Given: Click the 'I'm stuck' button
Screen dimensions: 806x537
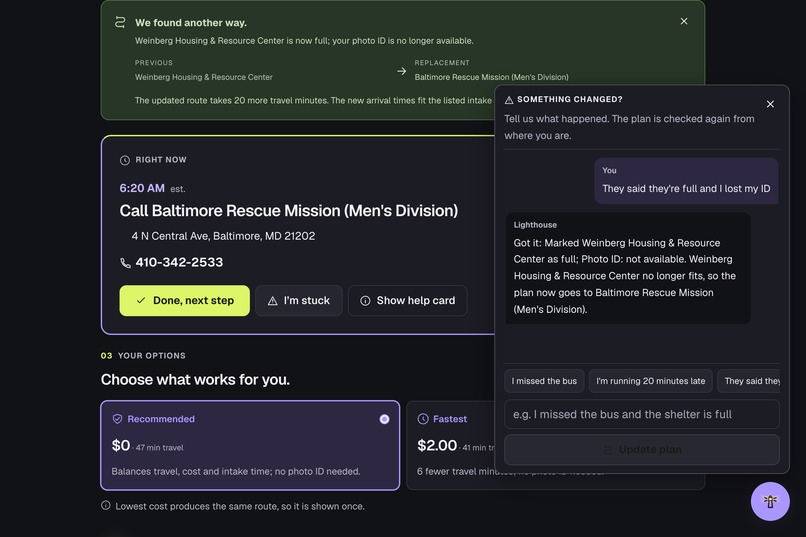Looking at the screenshot, I should (299, 301).
